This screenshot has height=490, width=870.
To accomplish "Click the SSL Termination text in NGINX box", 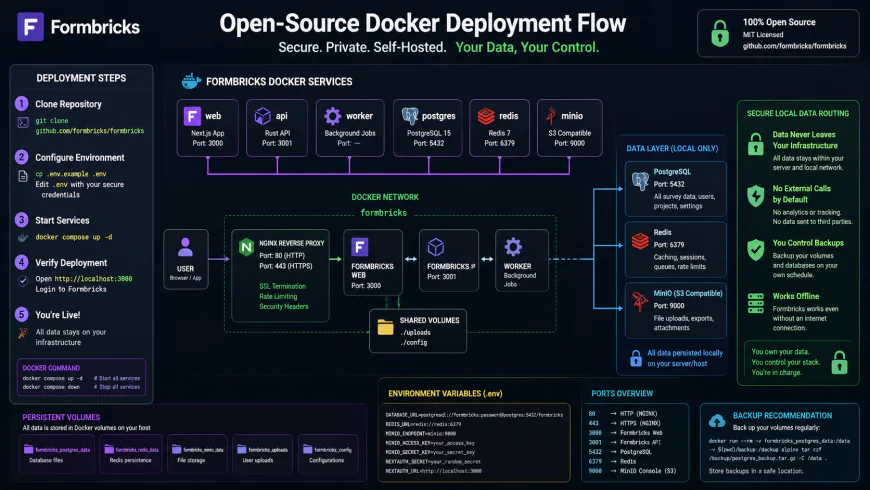I will [x=282, y=286].
